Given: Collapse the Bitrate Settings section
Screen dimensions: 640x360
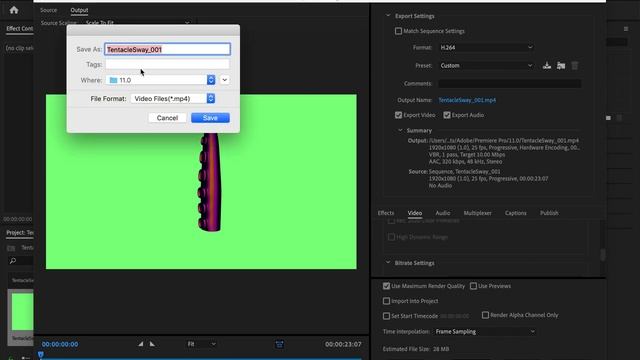Looking at the screenshot, I should coord(388,263).
